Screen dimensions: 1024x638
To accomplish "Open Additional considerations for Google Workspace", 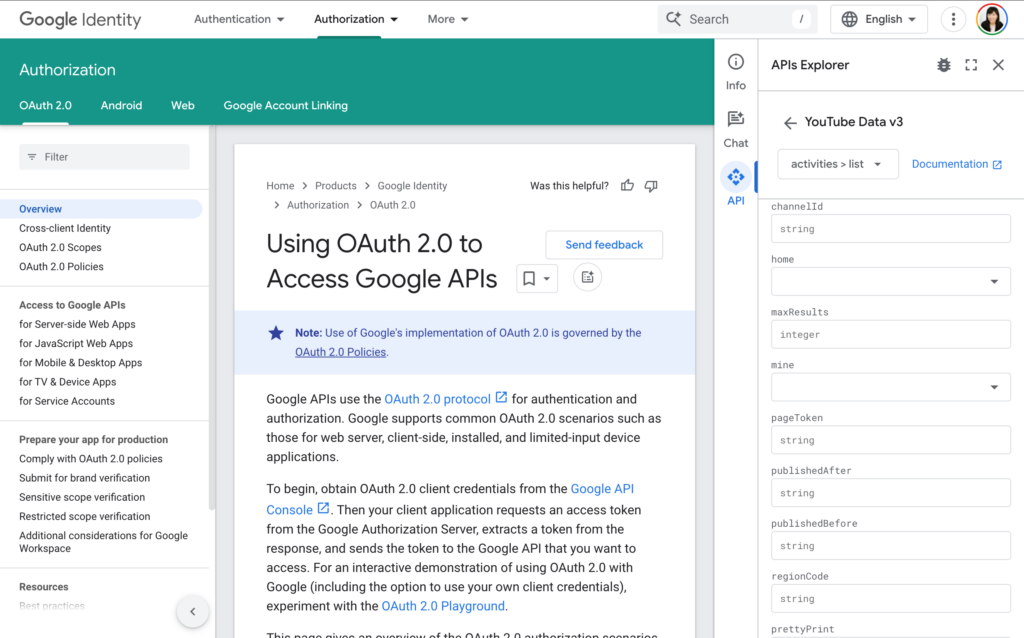I will (103, 542).
